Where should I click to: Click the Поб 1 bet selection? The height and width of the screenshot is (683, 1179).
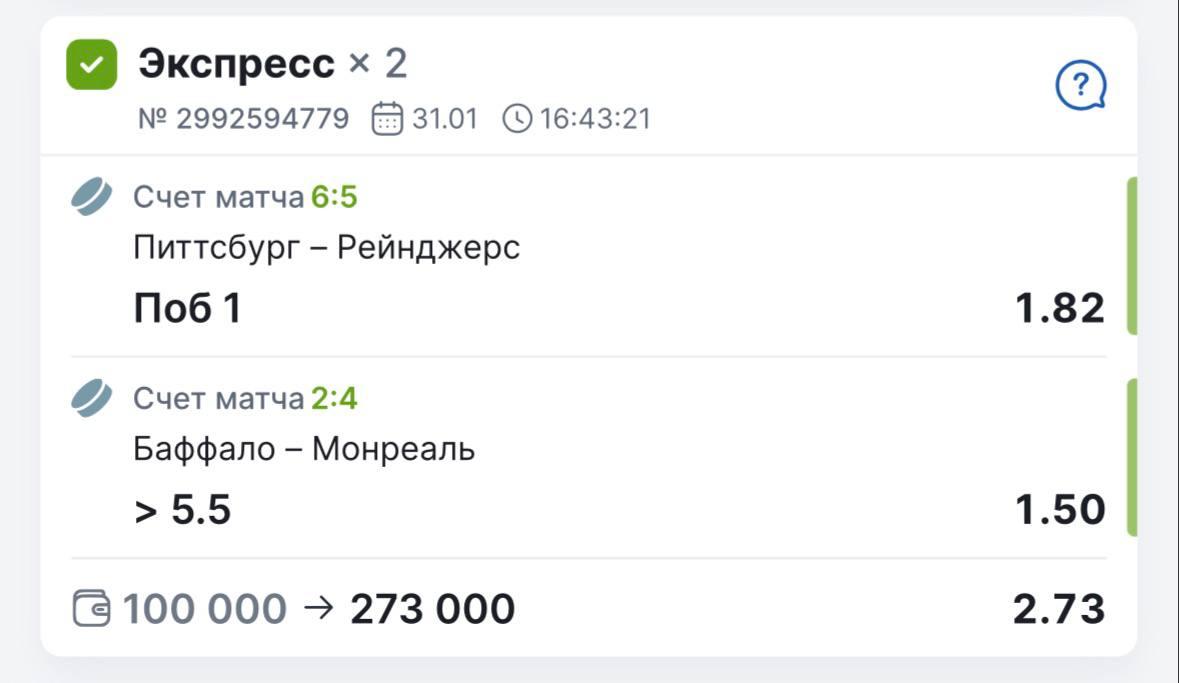(187, 309)
